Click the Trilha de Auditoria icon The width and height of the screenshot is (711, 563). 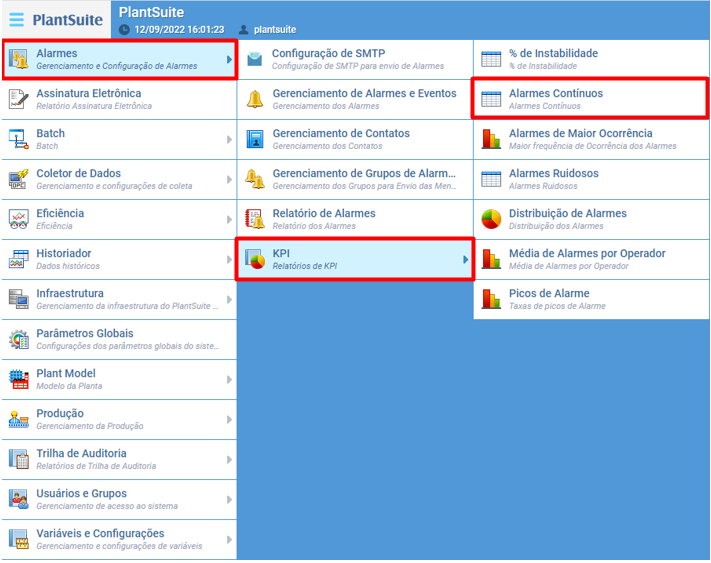19,459
